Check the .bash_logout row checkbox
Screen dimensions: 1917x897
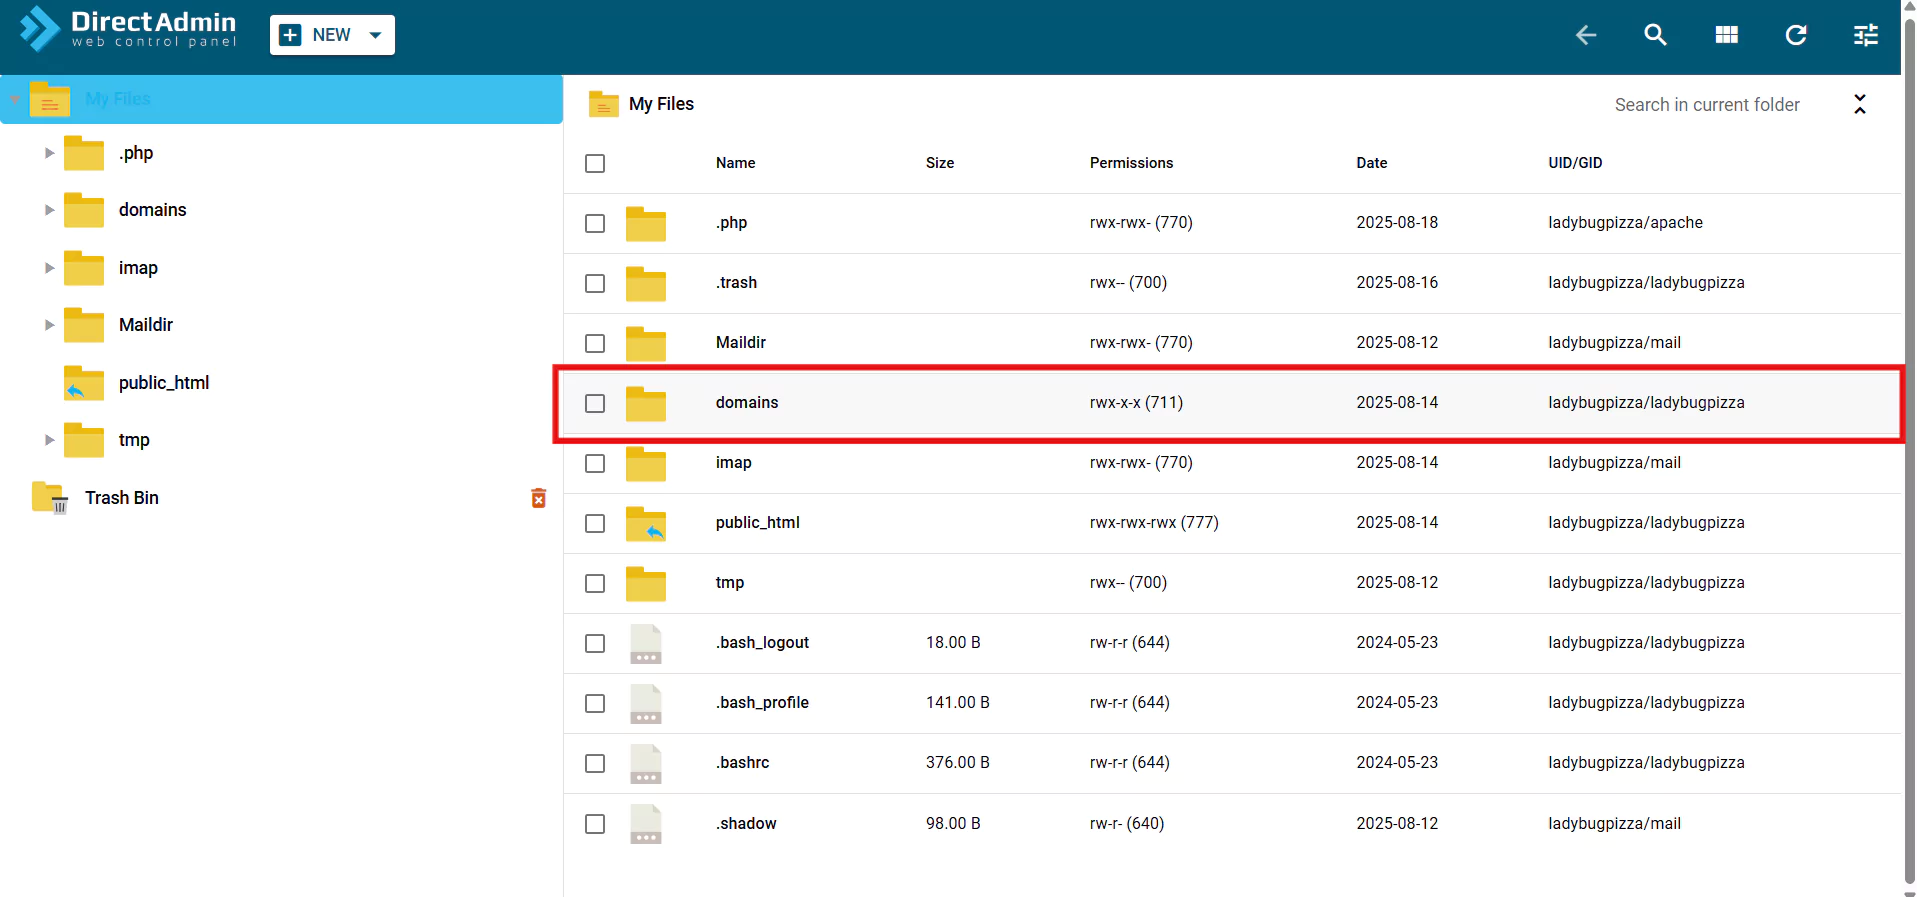(x=595, y=643)
